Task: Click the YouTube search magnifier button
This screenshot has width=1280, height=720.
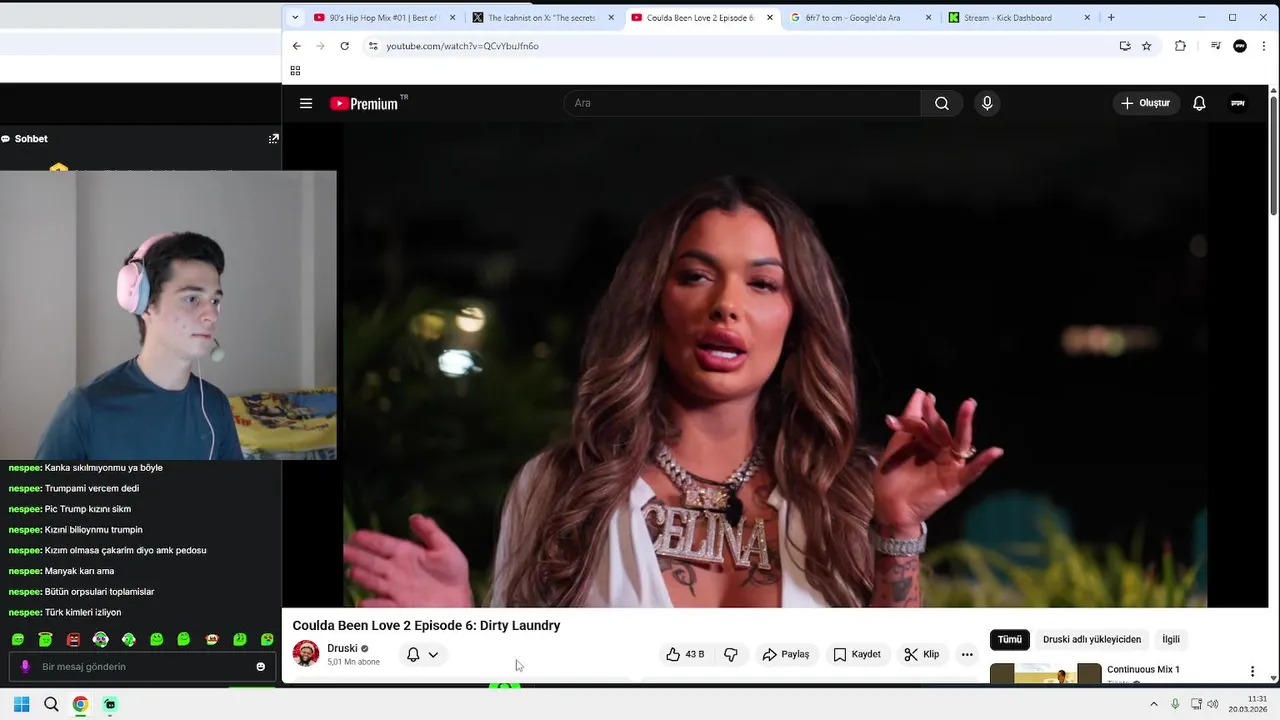Action: pyautogui.click(x=942, y=103)
